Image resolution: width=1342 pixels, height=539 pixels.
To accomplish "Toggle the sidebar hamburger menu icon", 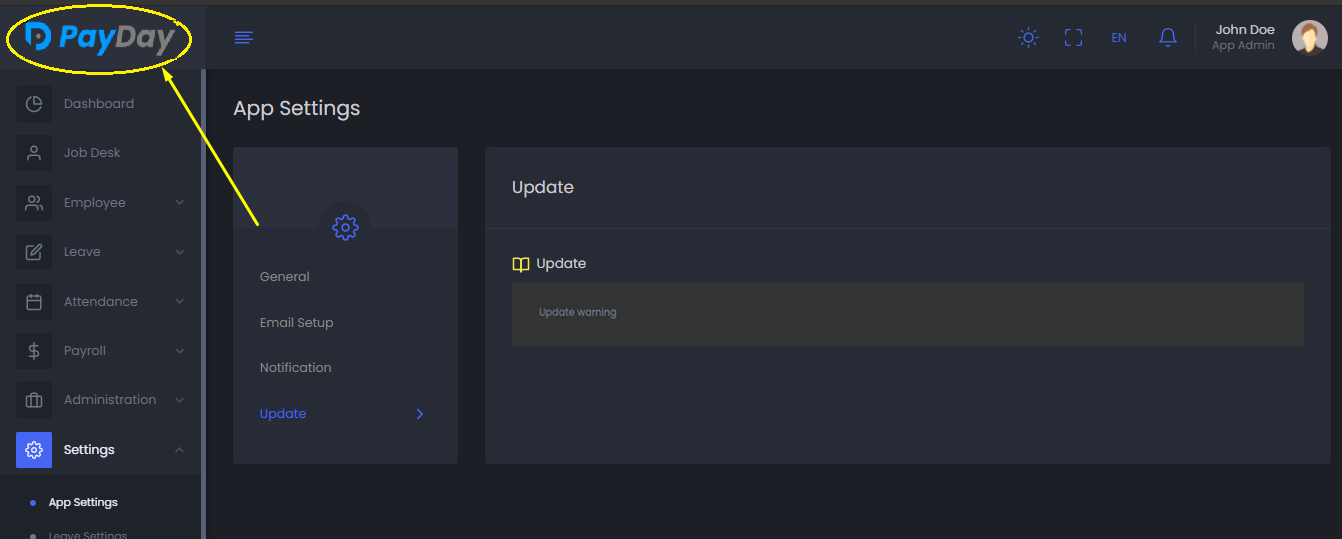I will (243, 38).
